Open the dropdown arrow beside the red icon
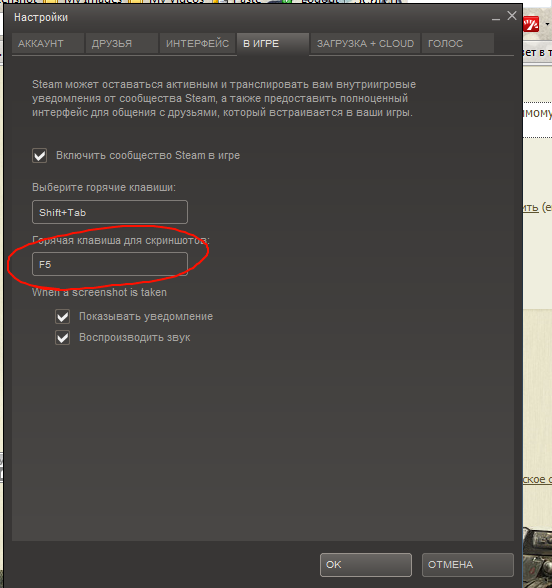This screenshot has width=552, height=588. click(x=548, y=25)
